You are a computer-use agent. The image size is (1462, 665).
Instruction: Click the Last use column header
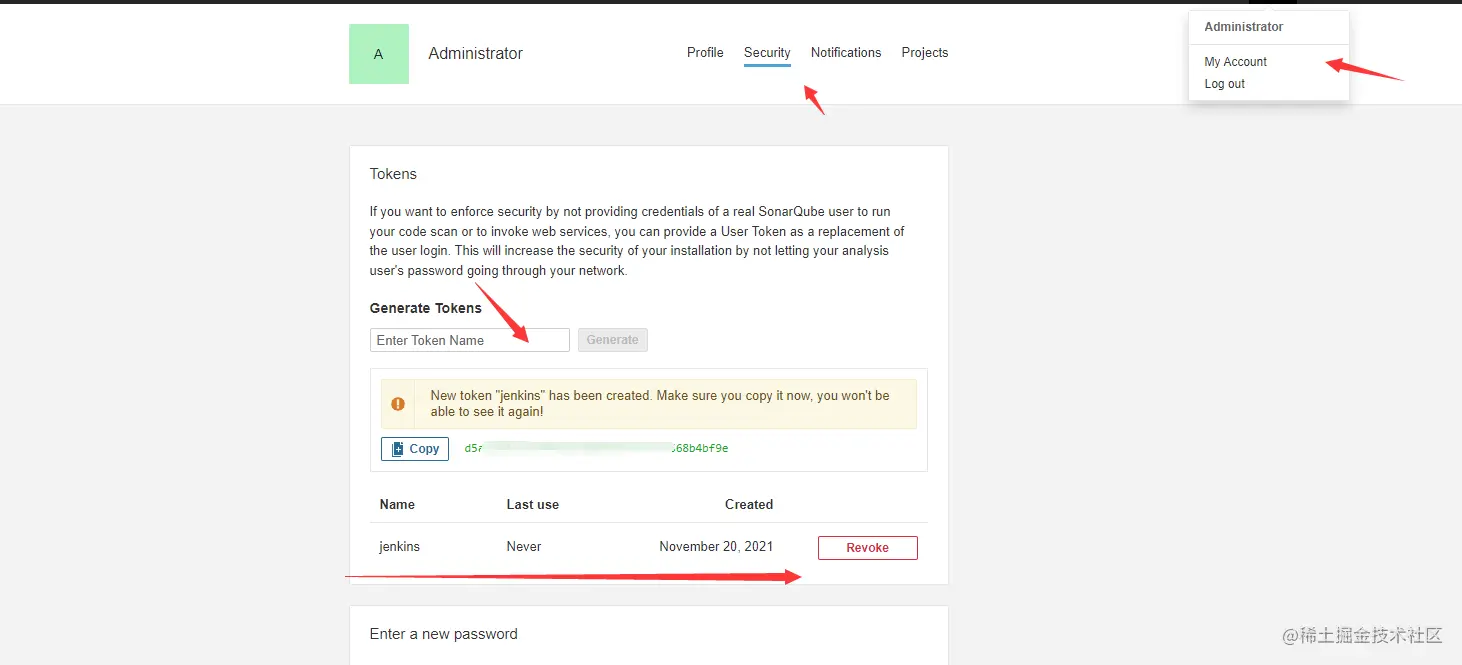coord(533,504)
